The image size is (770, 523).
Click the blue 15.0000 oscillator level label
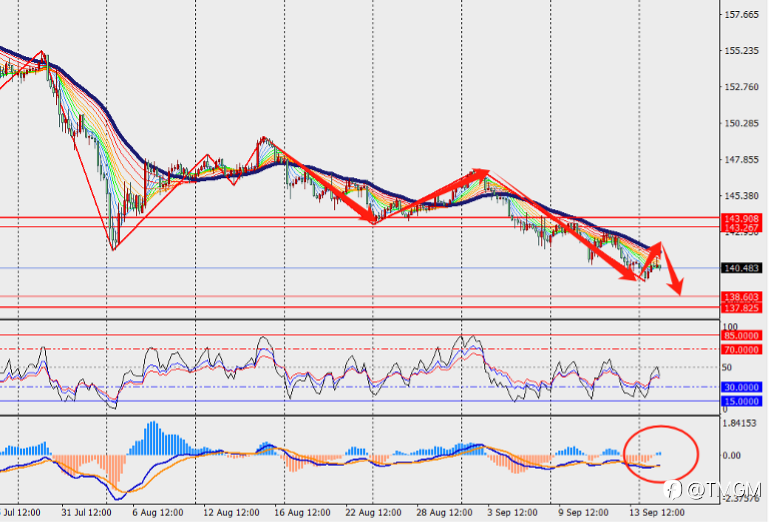(742, 402)
